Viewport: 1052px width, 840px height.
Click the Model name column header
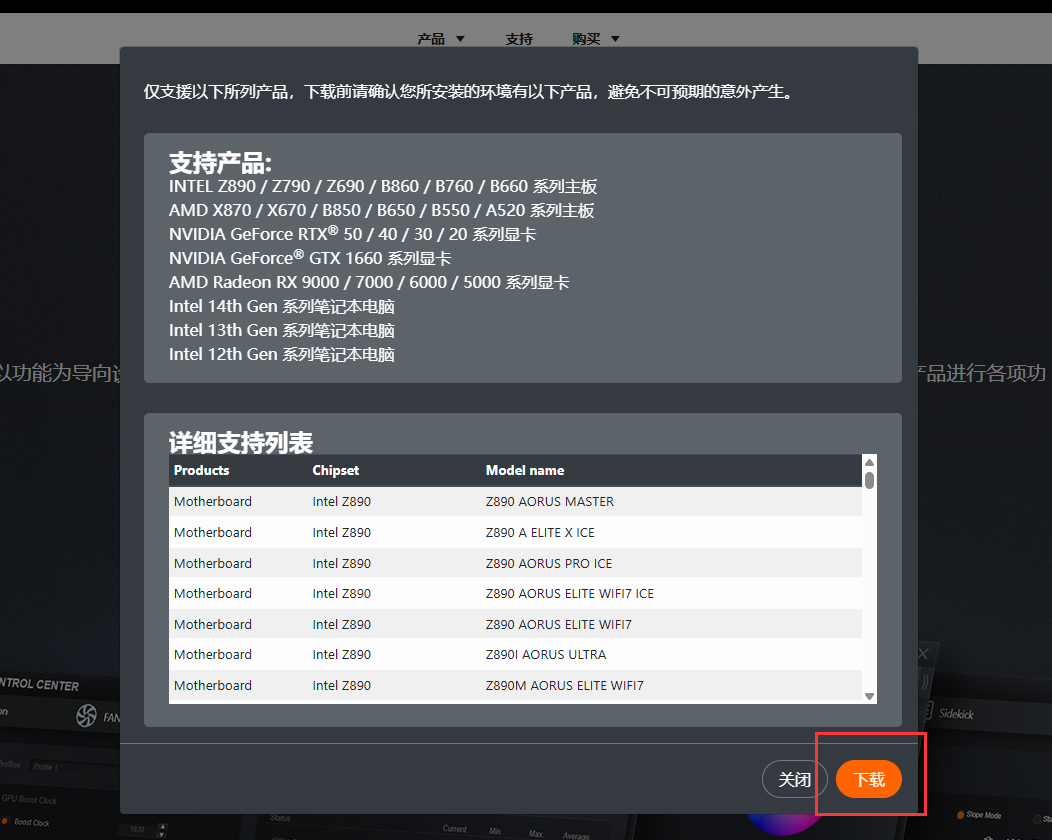click(x=524, y=470)
